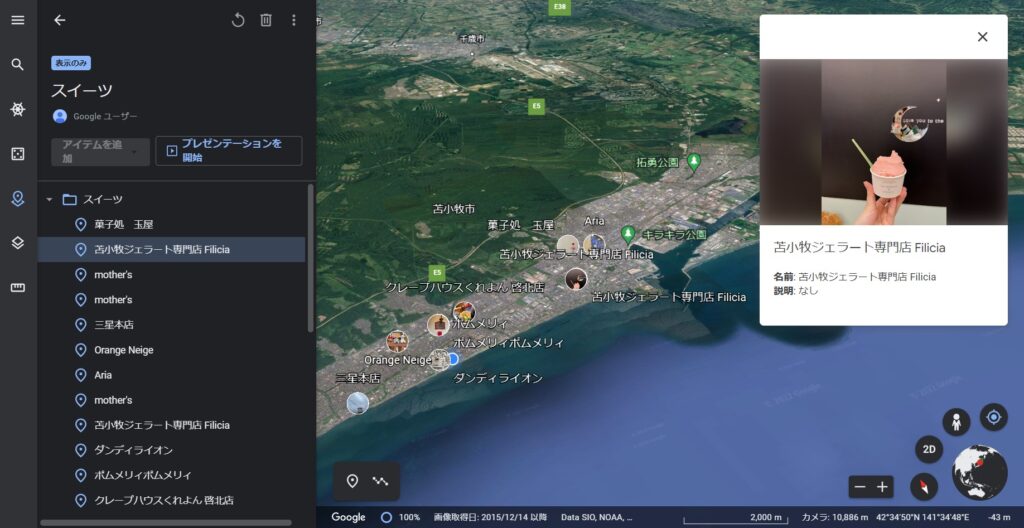
Task: Toggle the 2D view button
Action: pyautogui.click(x=929, y=450)
